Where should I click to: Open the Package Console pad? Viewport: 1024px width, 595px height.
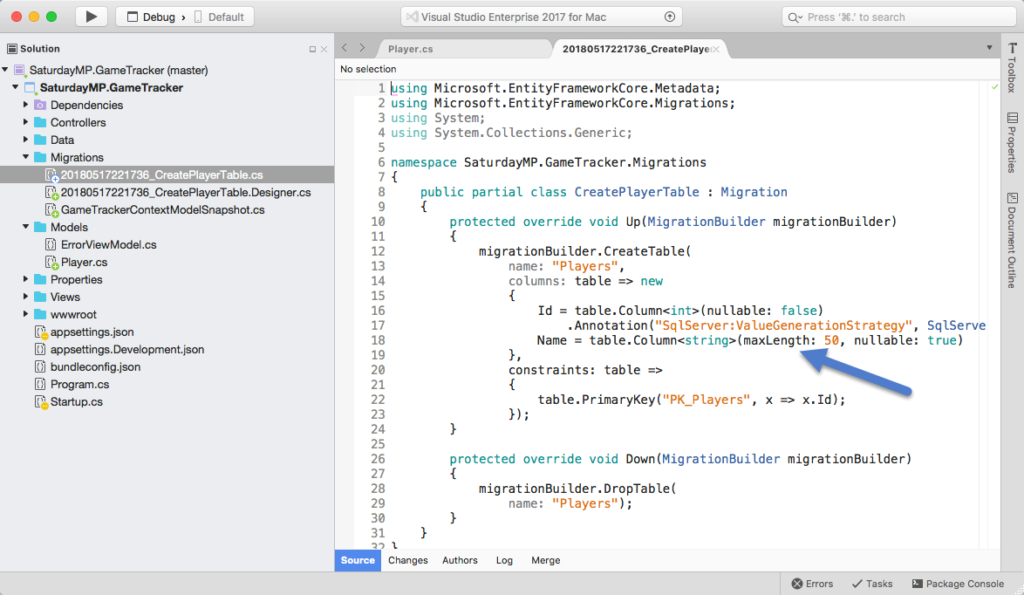tap(957, 583)
